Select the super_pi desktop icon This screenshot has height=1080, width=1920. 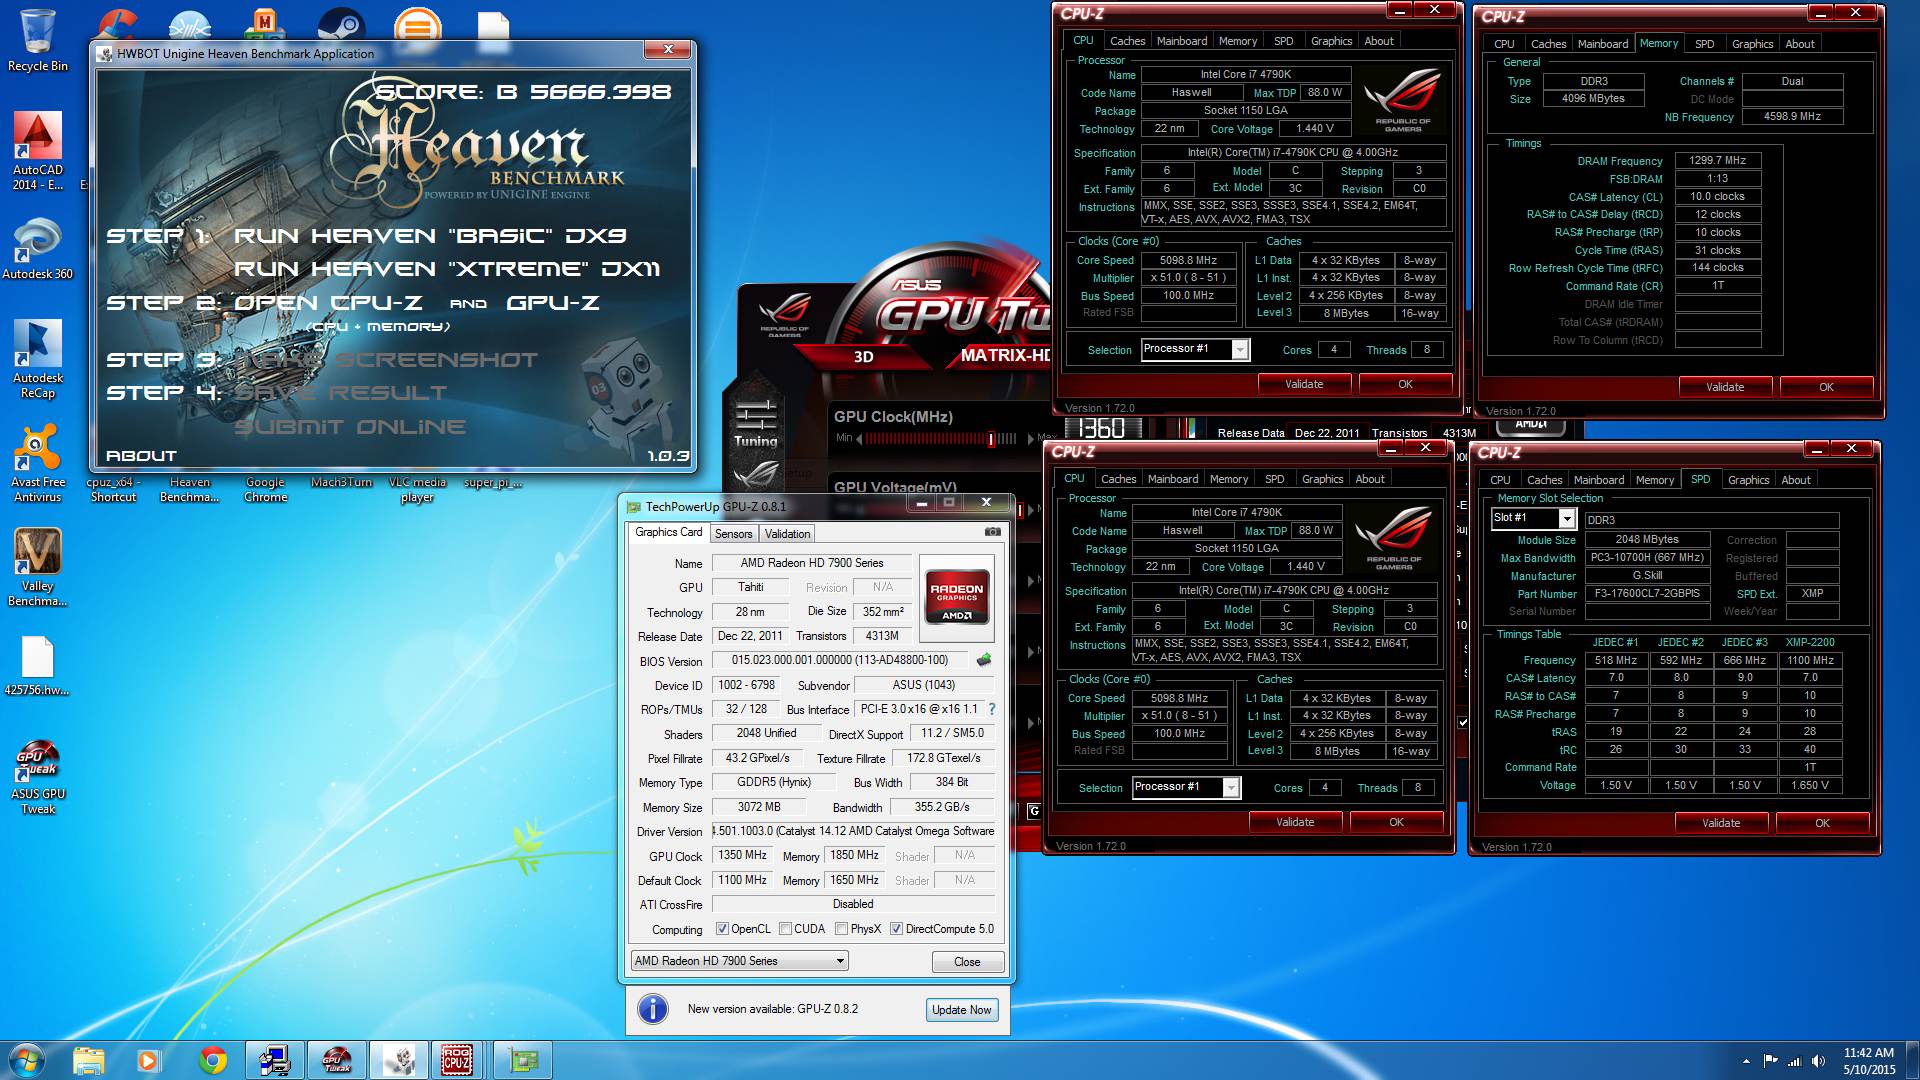pos(493,482)
